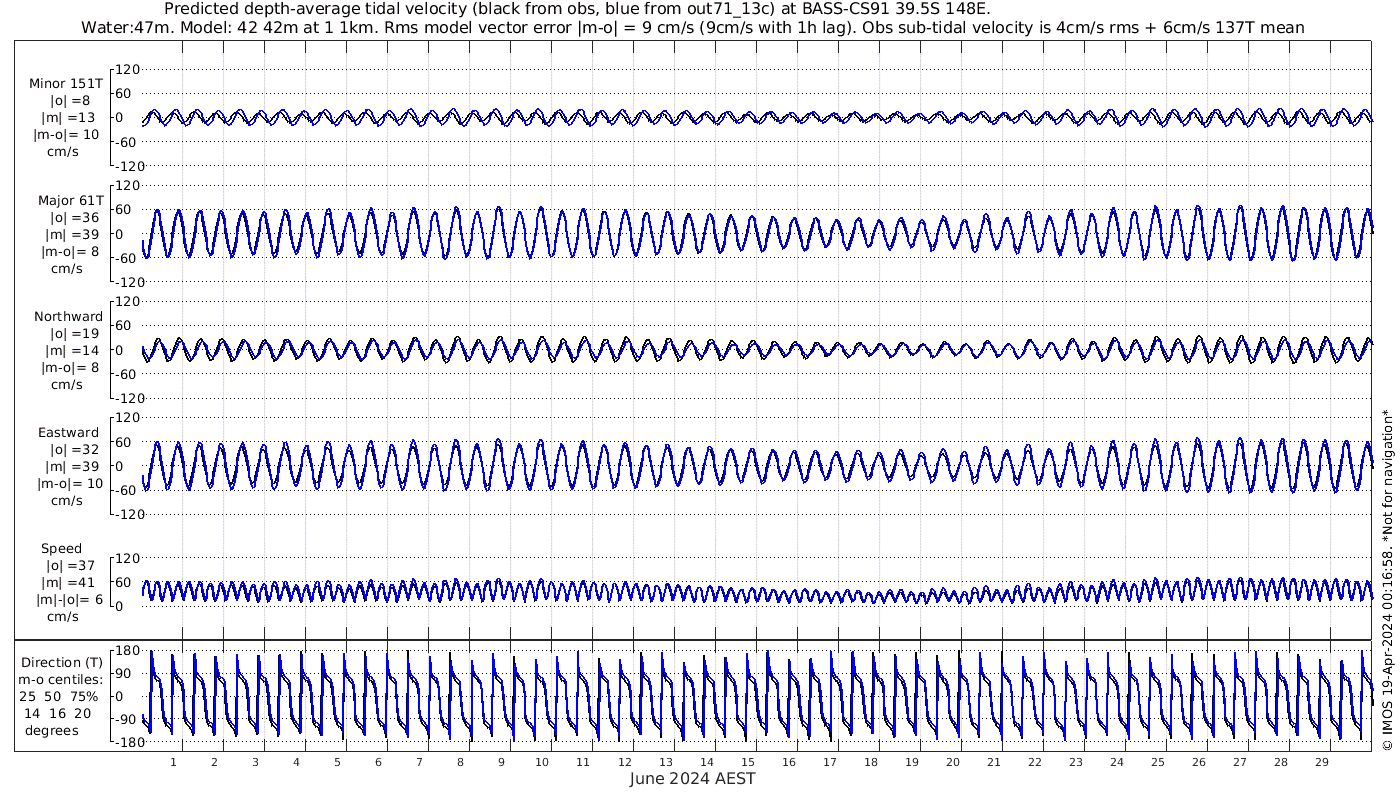The width and height of the screenshot is (1400, 800).
Task: Click the '|o| =36' value in Major panel
Action: tap(75, 217)
